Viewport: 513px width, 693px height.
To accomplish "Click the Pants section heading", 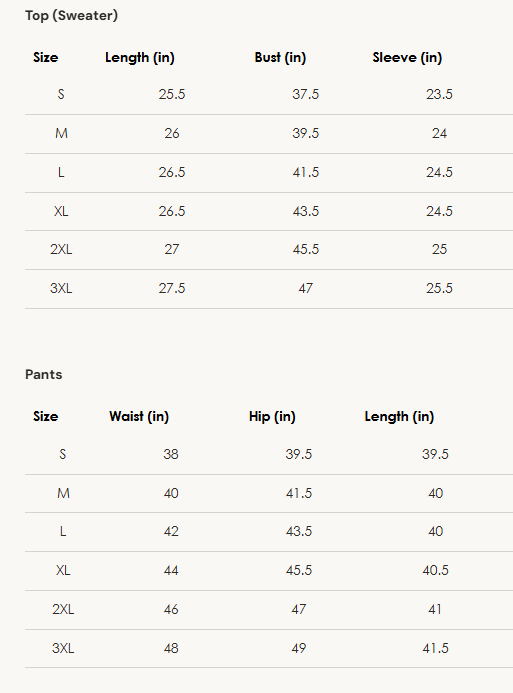I will click(x=43, y=374).
